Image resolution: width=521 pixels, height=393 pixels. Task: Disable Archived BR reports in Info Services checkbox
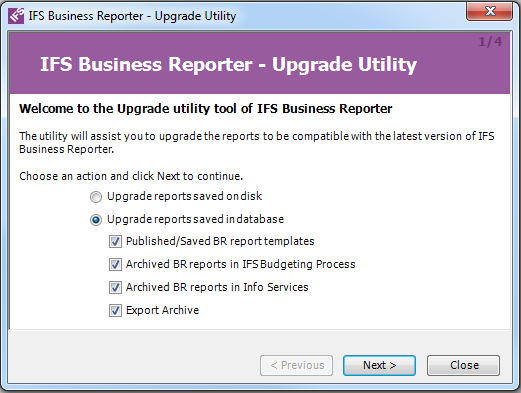115,288
